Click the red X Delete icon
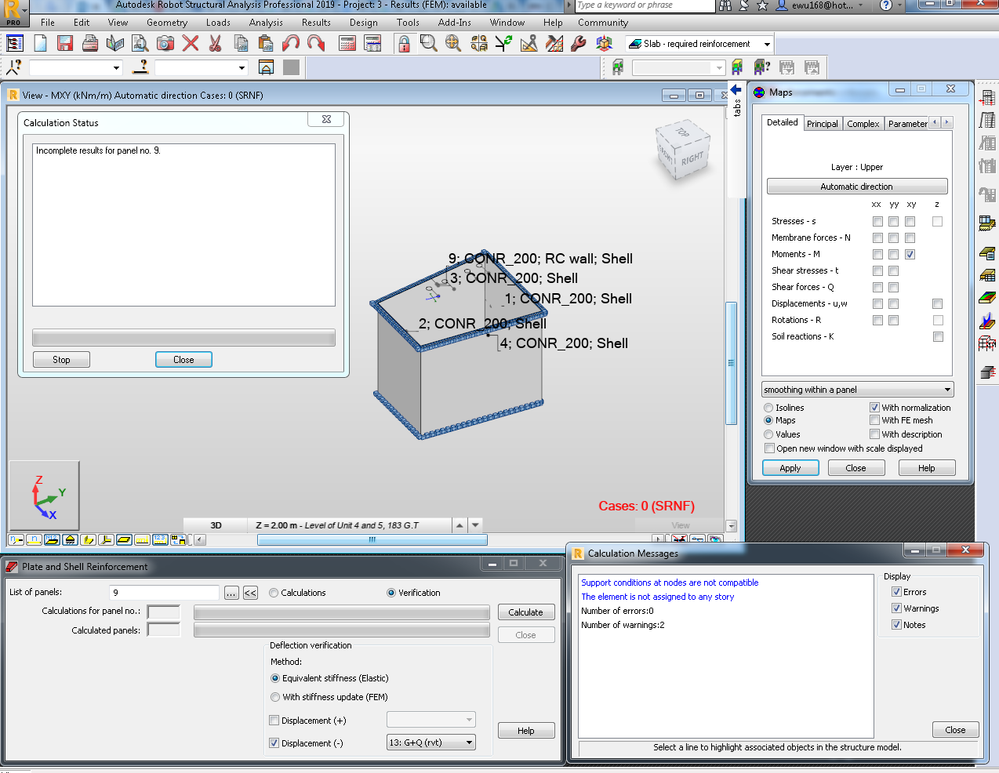The height and width of the screenshot is (773, 999). click(x=190, y=43)
